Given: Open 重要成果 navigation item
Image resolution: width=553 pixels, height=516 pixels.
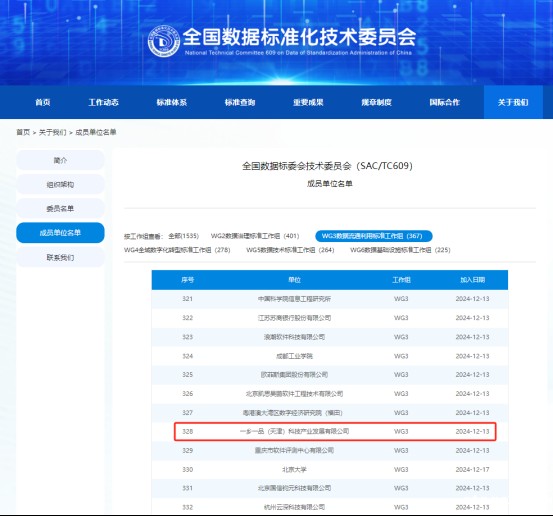Looking at the screenshot, I should 308,102.
